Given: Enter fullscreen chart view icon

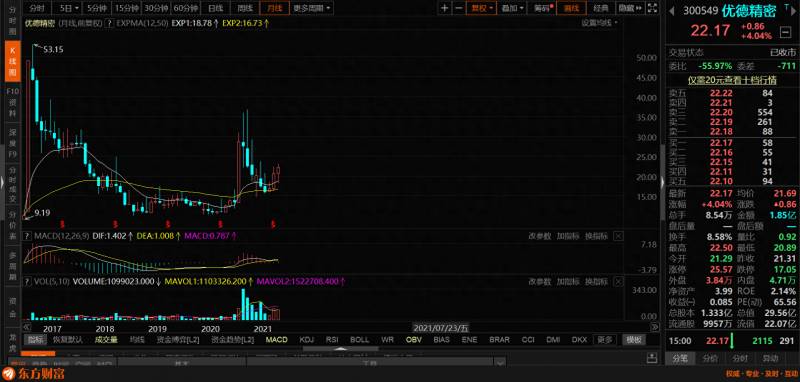Looking at the screenshot, I should (653, 8).
